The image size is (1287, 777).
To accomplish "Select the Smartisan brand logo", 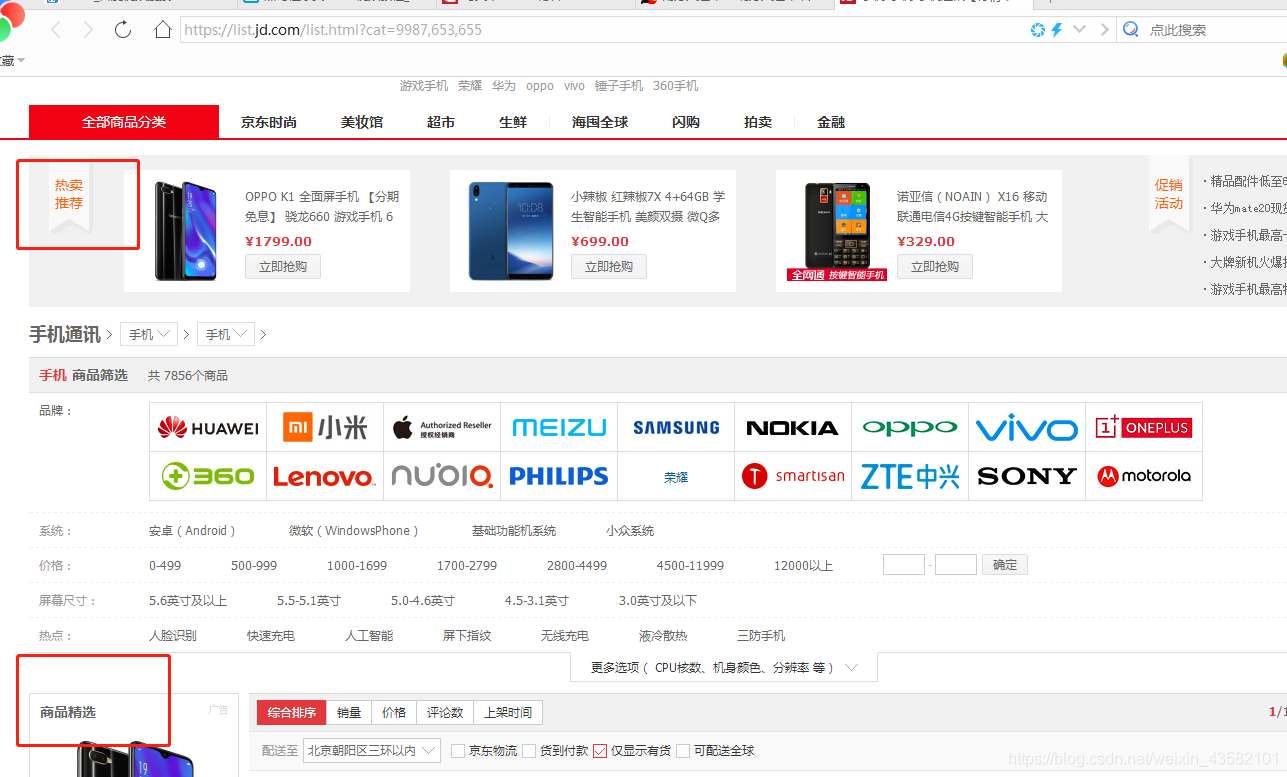I will coord(793,477).
